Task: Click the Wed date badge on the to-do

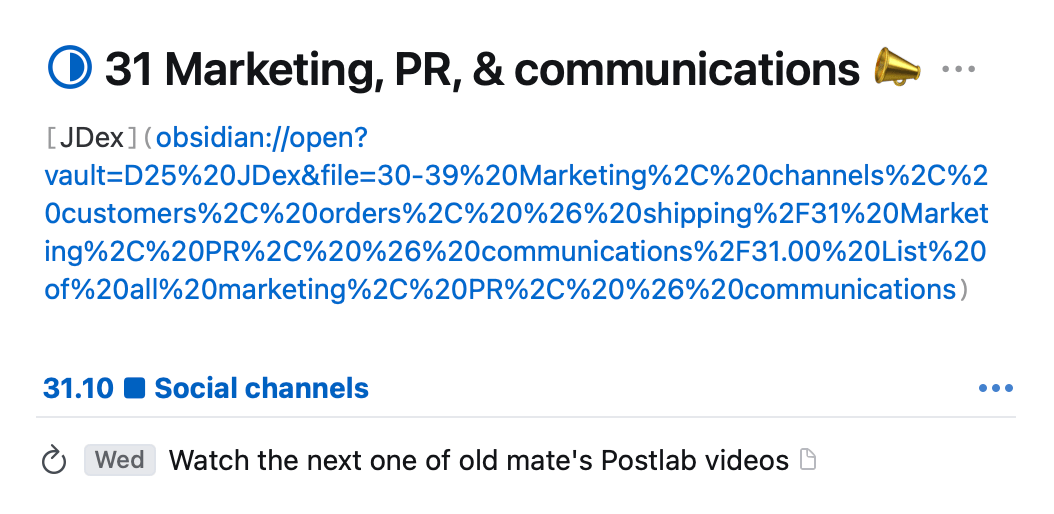Action: (x=120, y=460)
